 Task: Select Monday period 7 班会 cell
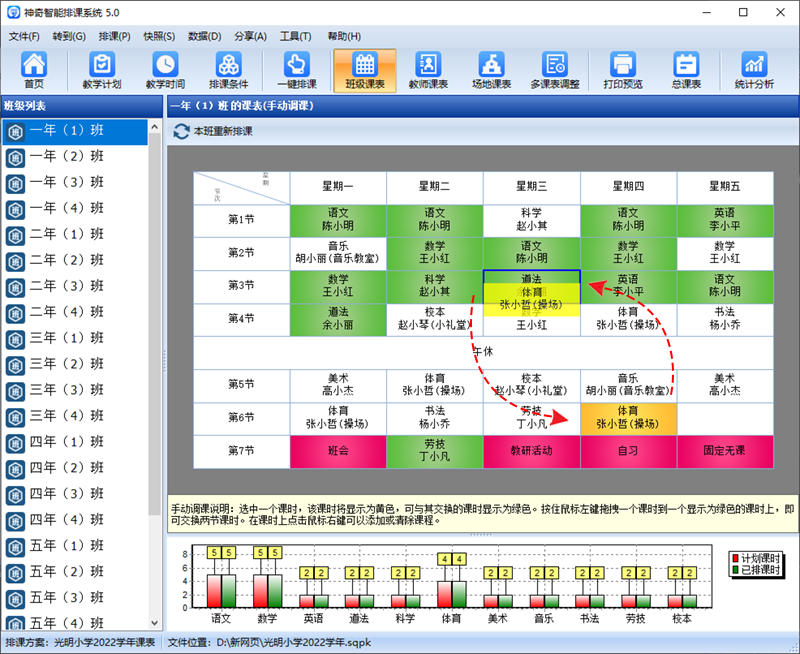[x=338, y=451]
